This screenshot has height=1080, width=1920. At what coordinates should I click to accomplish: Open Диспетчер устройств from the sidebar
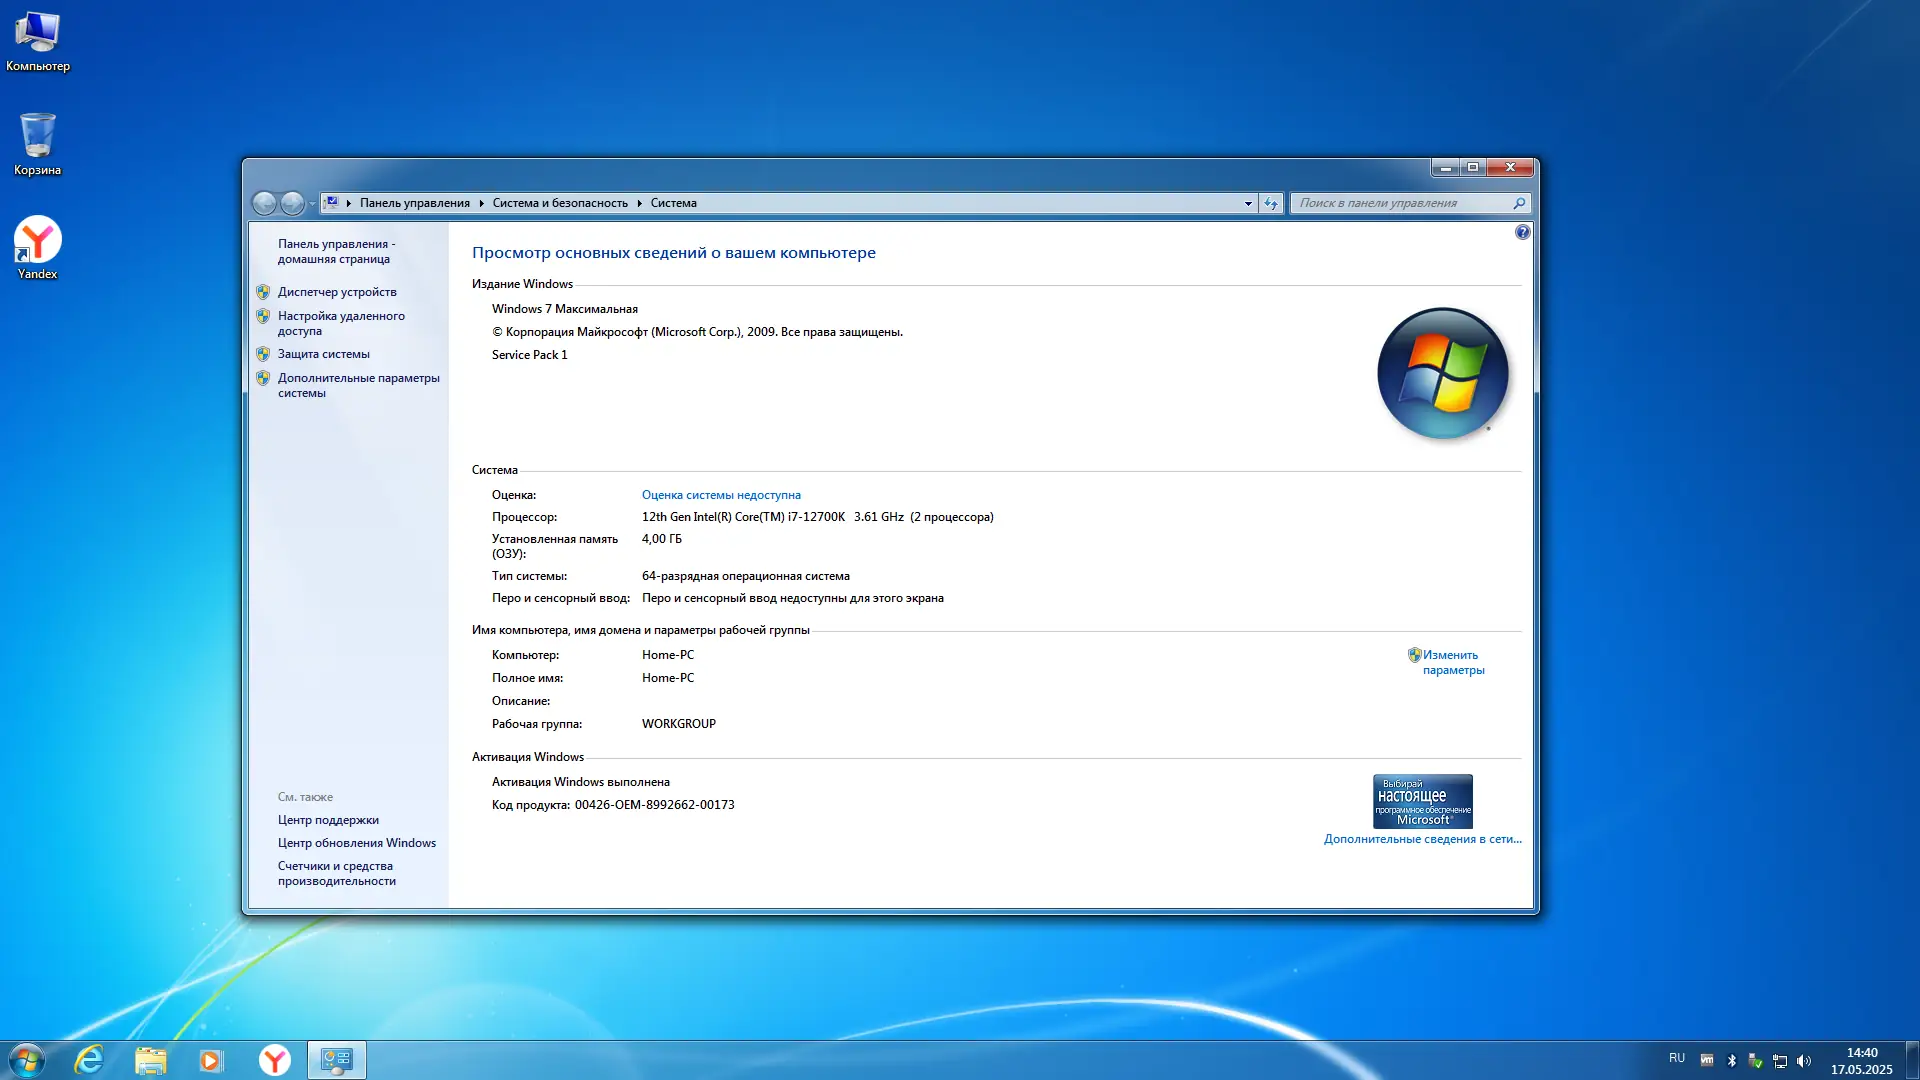pyautogui.click(x=337, y=292)
